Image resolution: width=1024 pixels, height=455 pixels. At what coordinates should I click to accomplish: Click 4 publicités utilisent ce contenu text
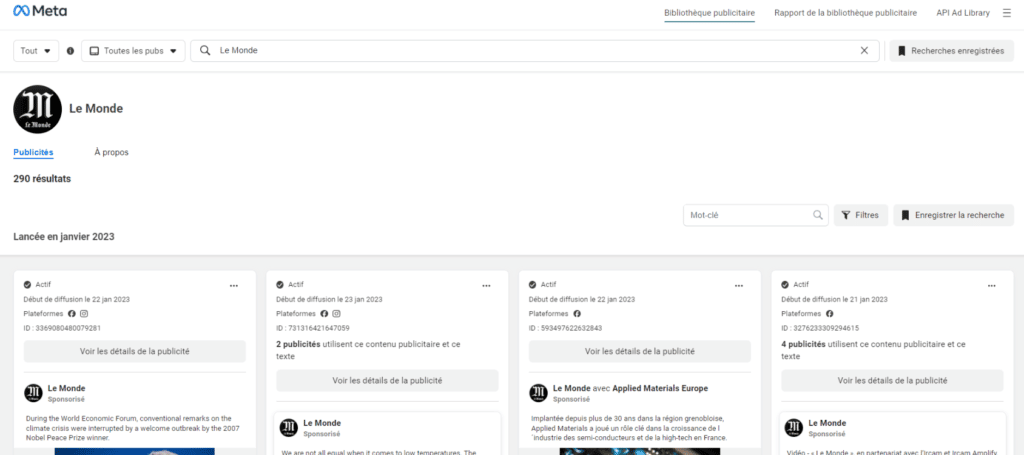click(x=874, y=350)
